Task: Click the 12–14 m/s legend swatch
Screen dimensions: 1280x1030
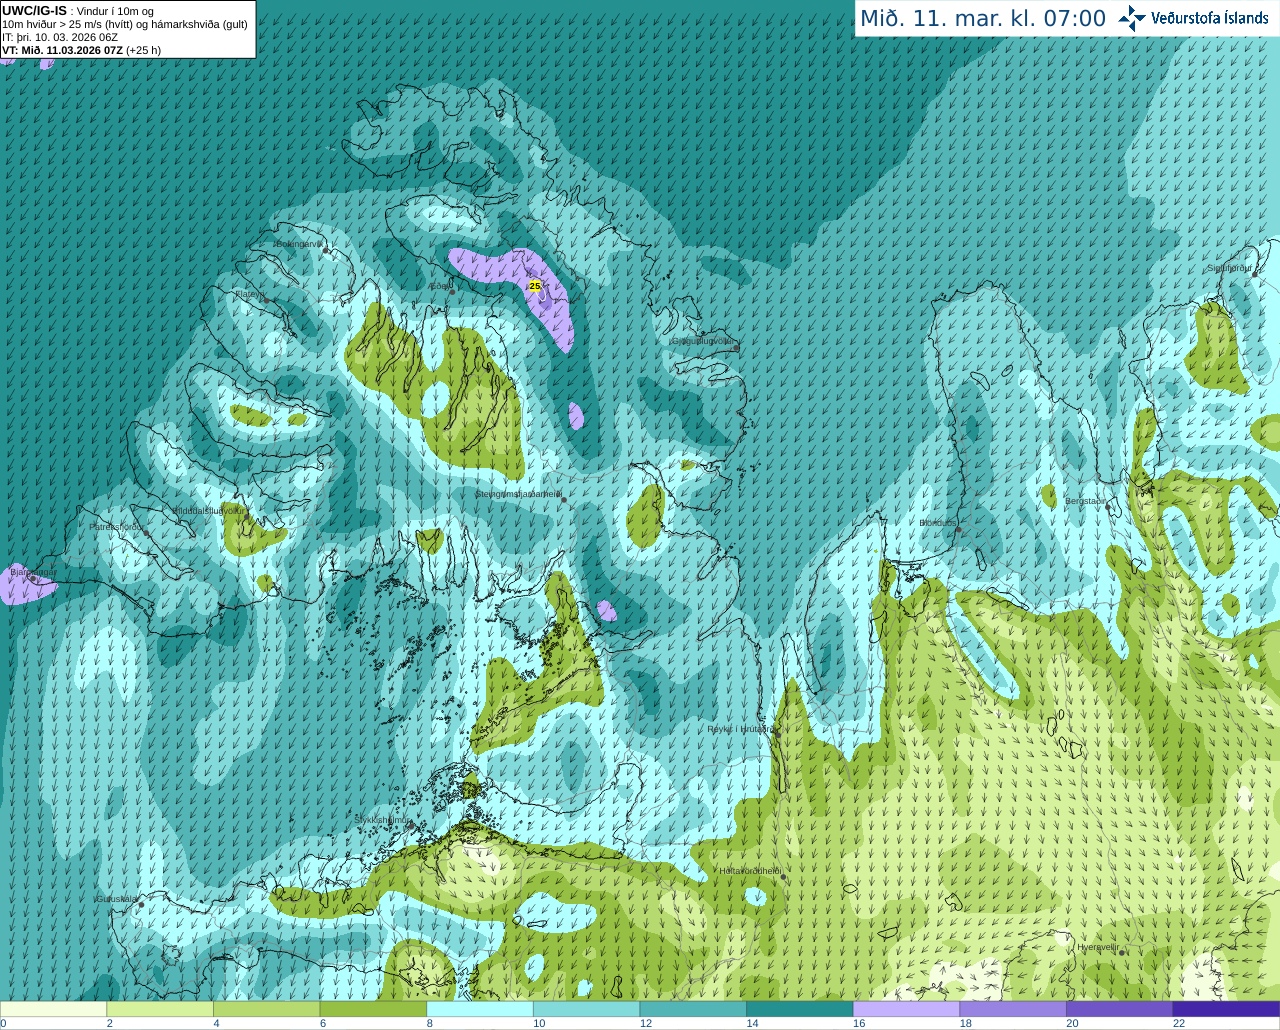Action: point(693,1009)
